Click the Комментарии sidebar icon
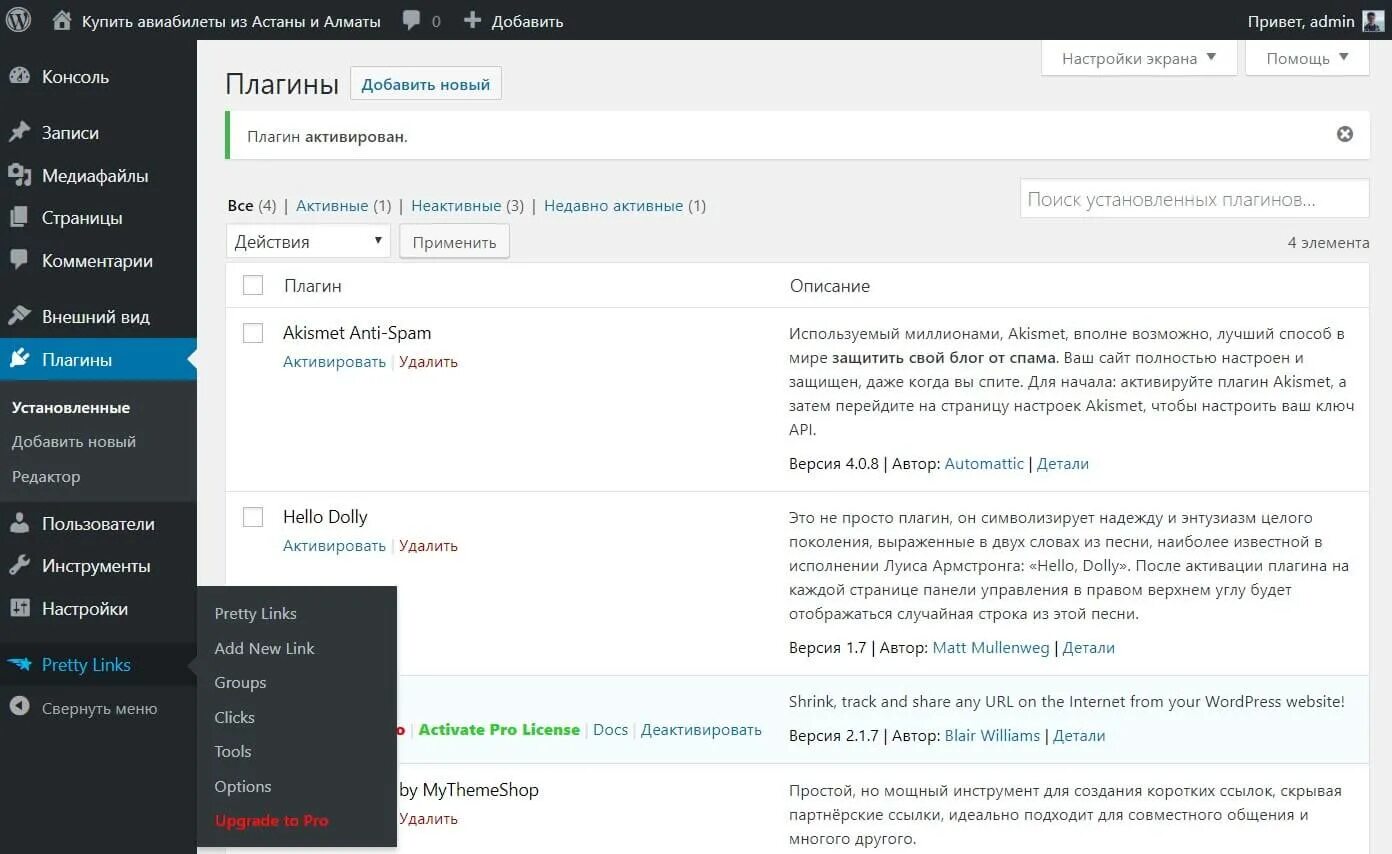 coord(19,260)
